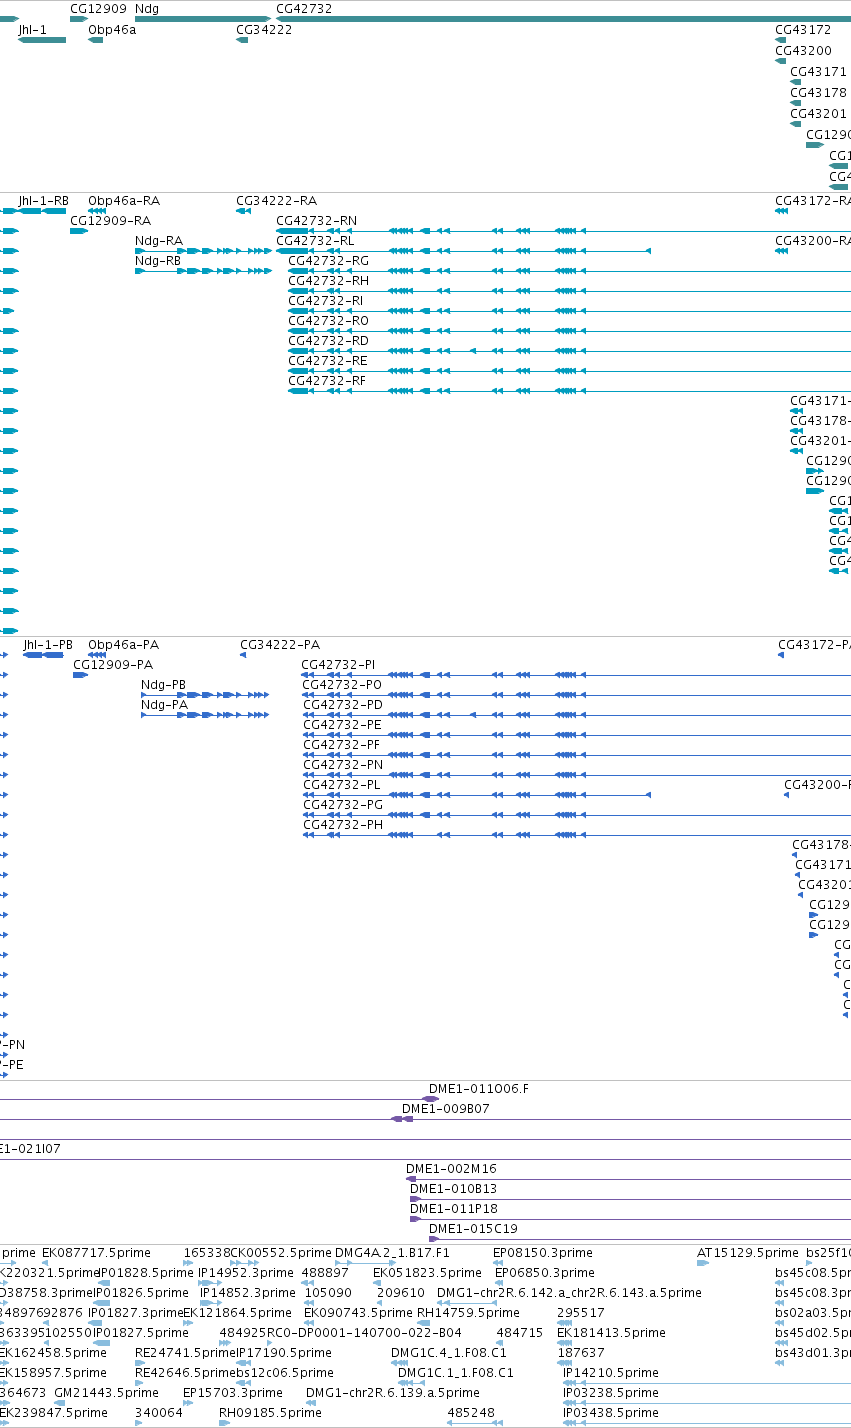
Task: Select transcript CG42732-RI
Action: (x=569, y=311)
